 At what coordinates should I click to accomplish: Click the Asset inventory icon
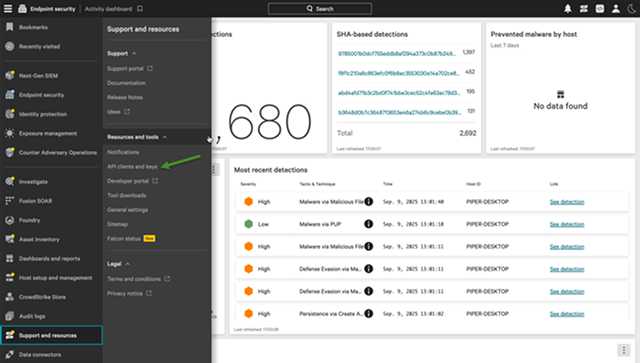[x=9, y=239]
